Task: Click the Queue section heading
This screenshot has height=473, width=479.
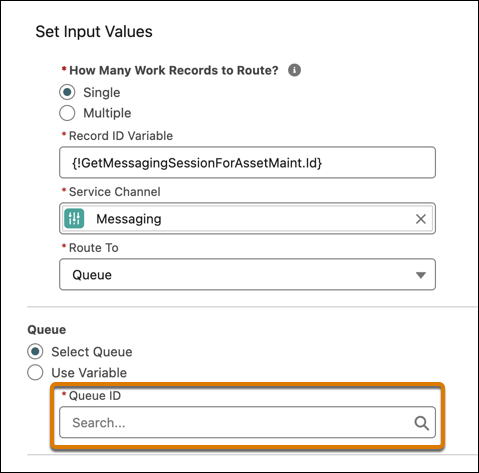Action: point(47,330)
